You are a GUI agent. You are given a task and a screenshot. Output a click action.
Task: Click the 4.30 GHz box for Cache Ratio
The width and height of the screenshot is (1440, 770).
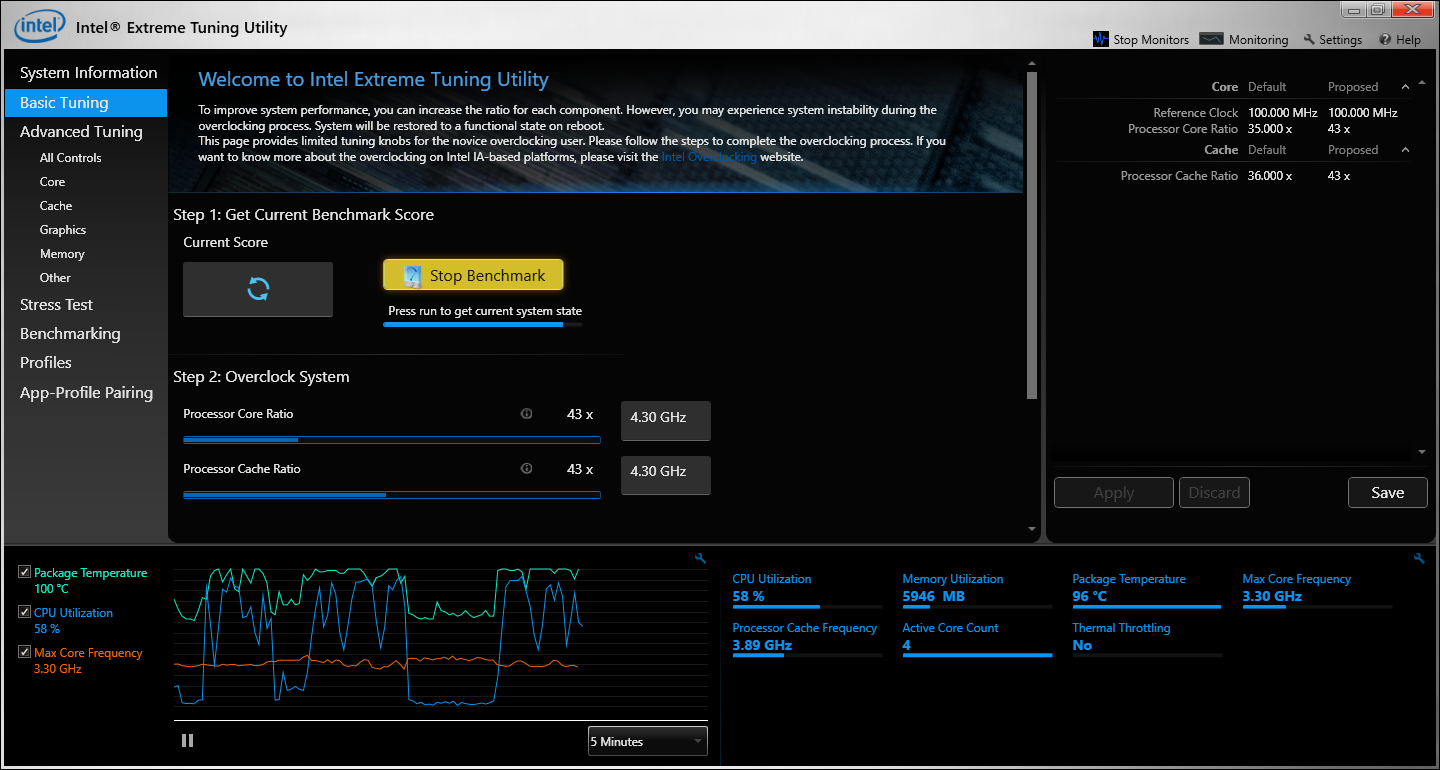(x=666, y=475)
